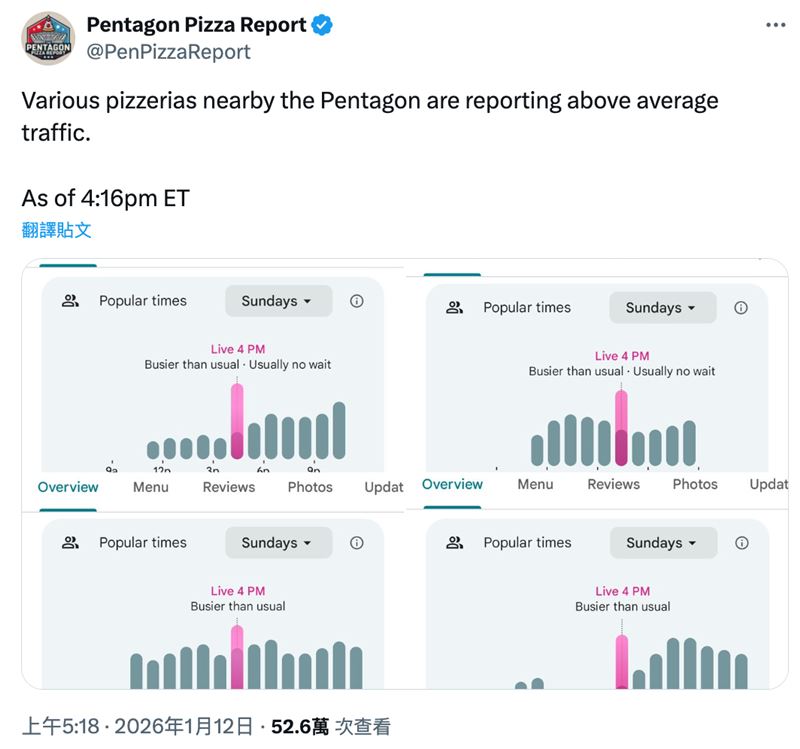Image resolution: width=800 pixels, height=749 pixels.
Task: Open Sundays dropdown in top-left chart
Action: click(x=278, y=301)
